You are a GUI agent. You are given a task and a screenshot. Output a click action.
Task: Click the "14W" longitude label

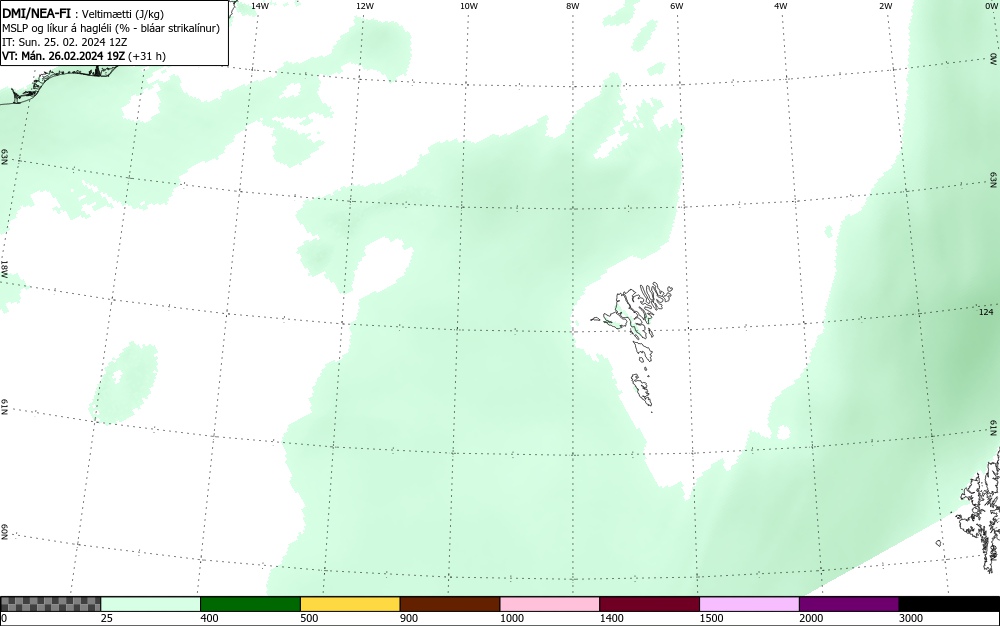(x=260, y=6)
